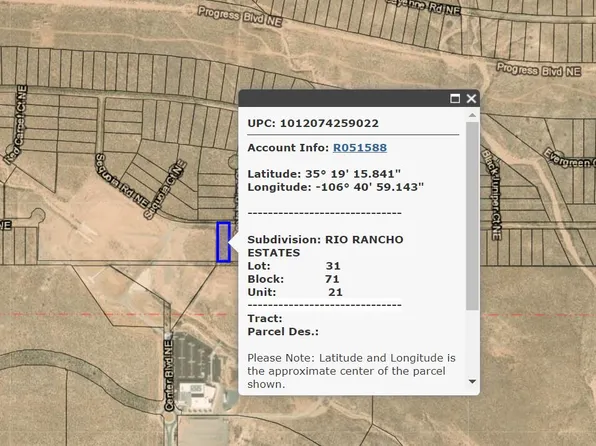596x446 pixels.
Task: Click the Tract: field label
Action: click(265, 318)
